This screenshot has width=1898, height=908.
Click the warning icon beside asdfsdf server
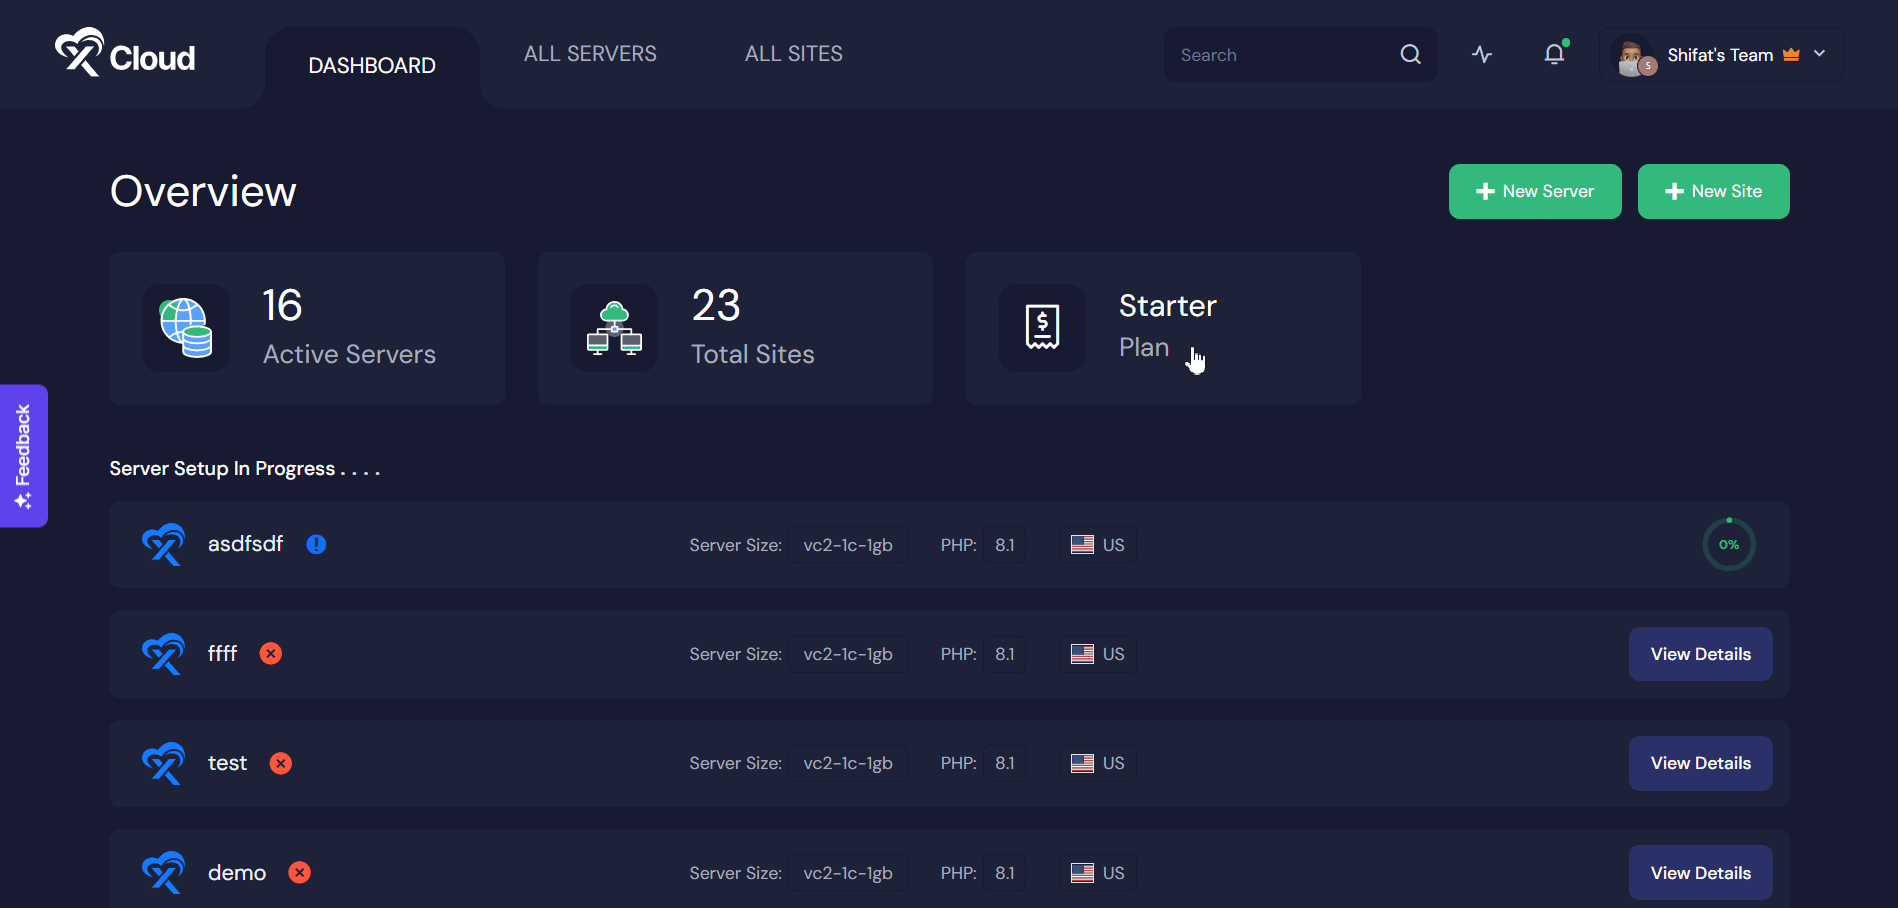tap(316, 544)
